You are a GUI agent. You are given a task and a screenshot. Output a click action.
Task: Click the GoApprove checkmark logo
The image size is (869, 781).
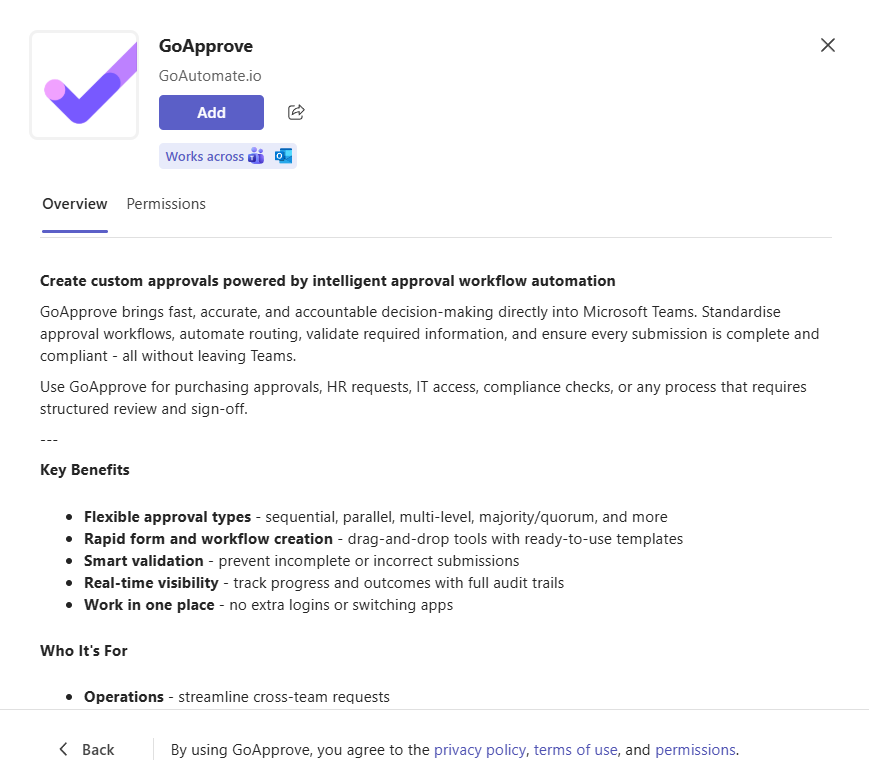pyautogui.click(x=84, y=85)
